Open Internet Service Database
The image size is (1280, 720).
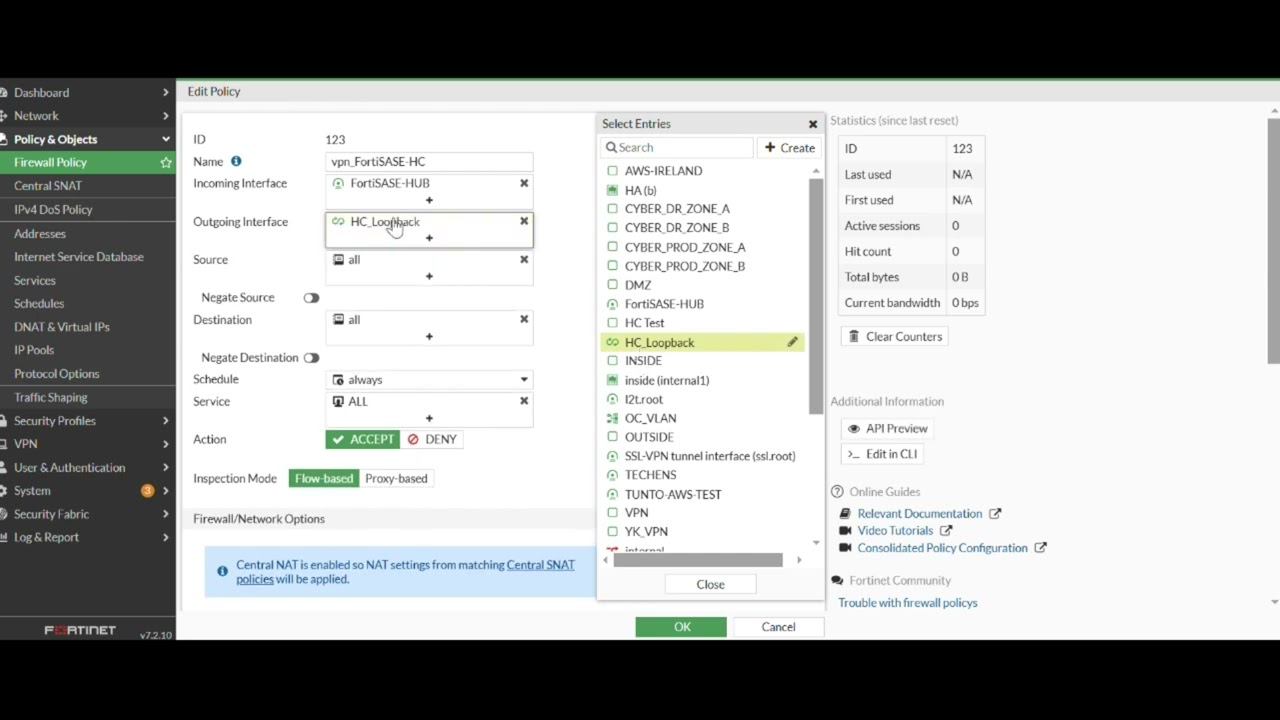79,257
